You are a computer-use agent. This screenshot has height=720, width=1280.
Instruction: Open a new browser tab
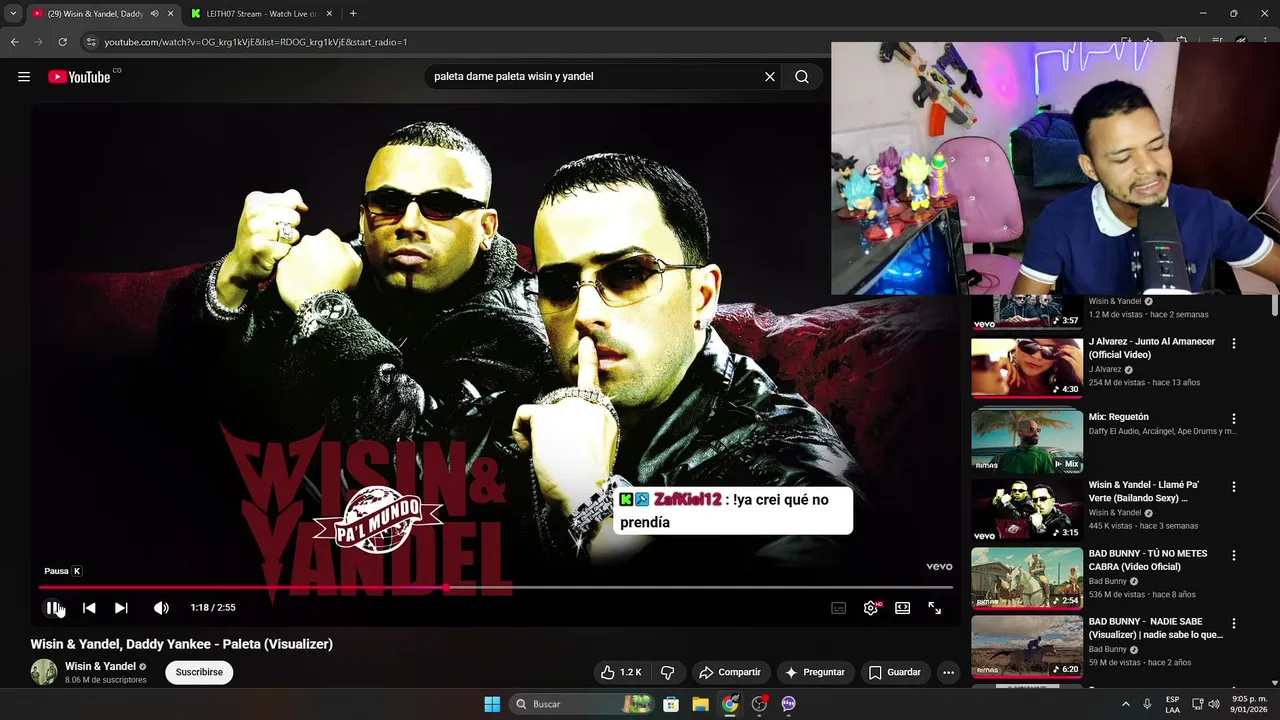pyautogui.click(x=353, y=13)
